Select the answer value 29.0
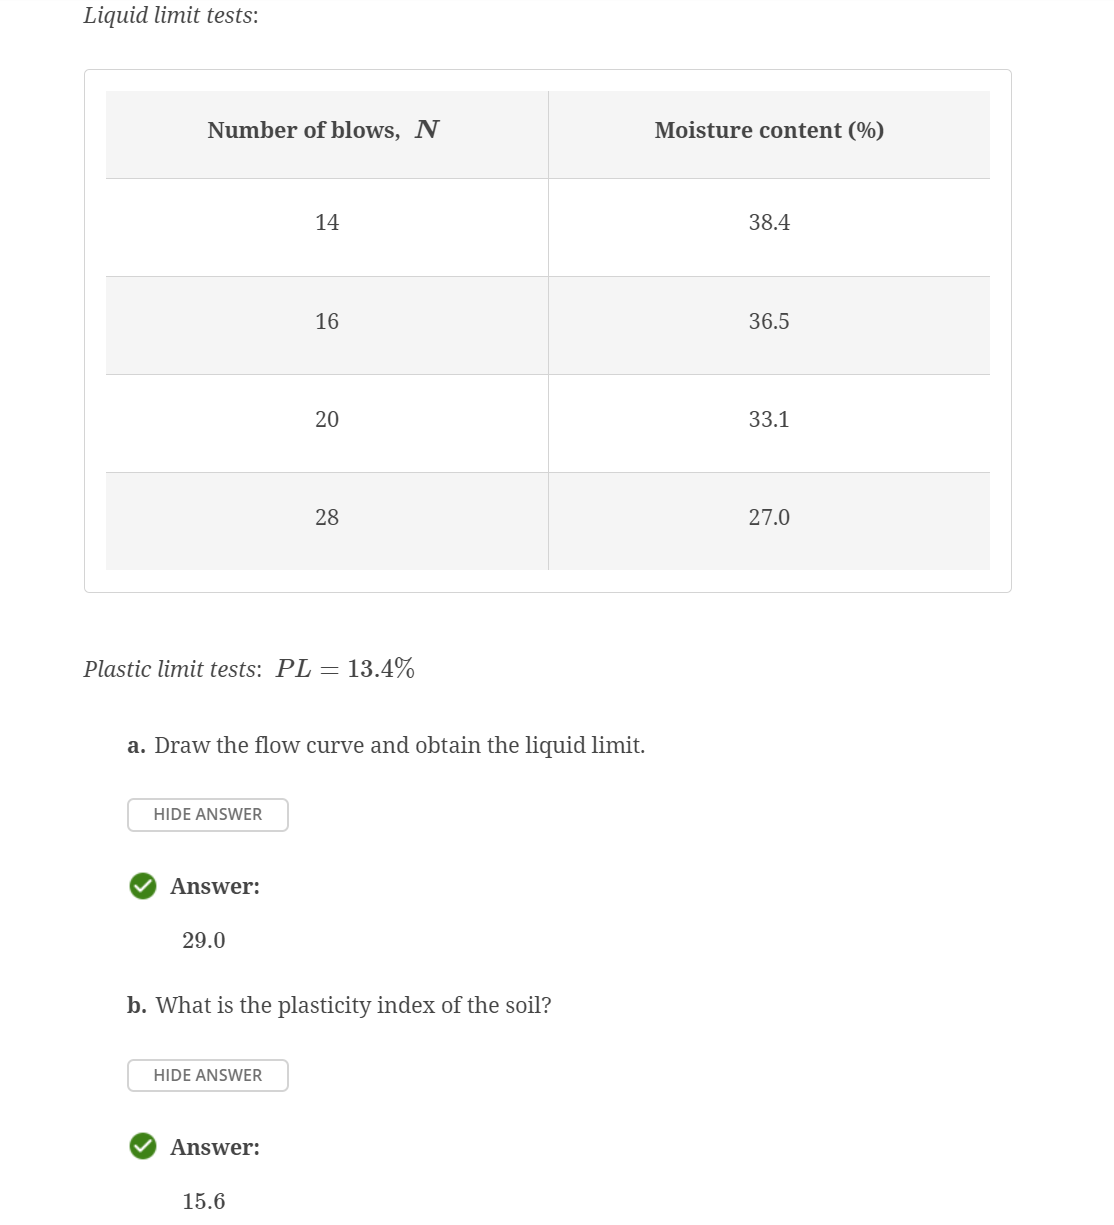Screen dimensions: 1114x1225 click(x=203, y=940)
